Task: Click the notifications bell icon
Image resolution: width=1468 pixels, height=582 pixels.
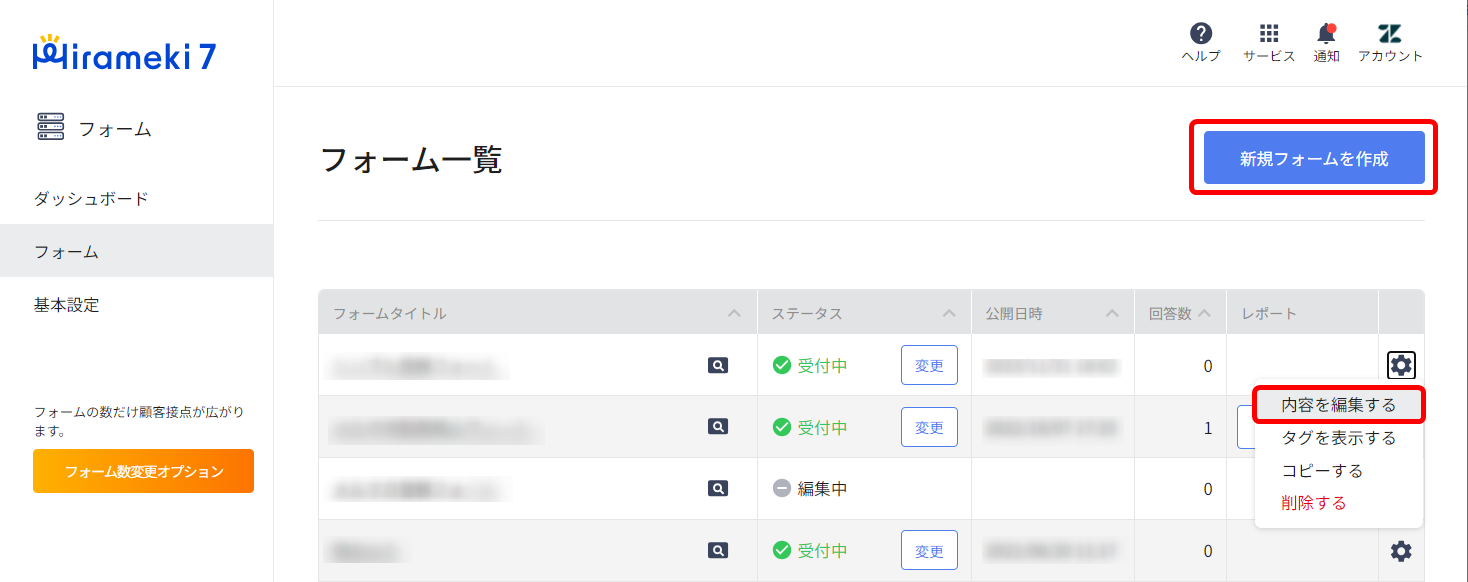Action: point(1326,34)
